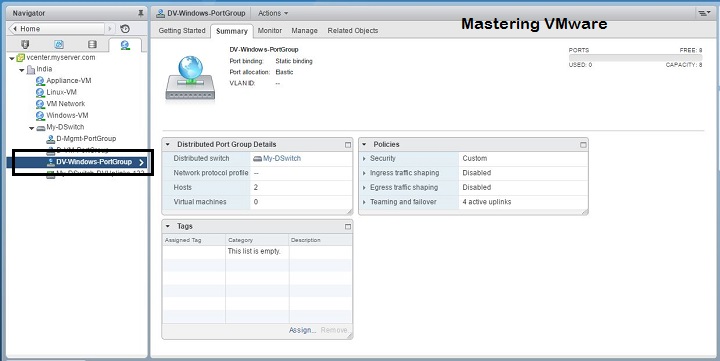Go back using the Home button
Image resolution: width=720 pixels, height=361 pixels.
[x=57, y=28]
